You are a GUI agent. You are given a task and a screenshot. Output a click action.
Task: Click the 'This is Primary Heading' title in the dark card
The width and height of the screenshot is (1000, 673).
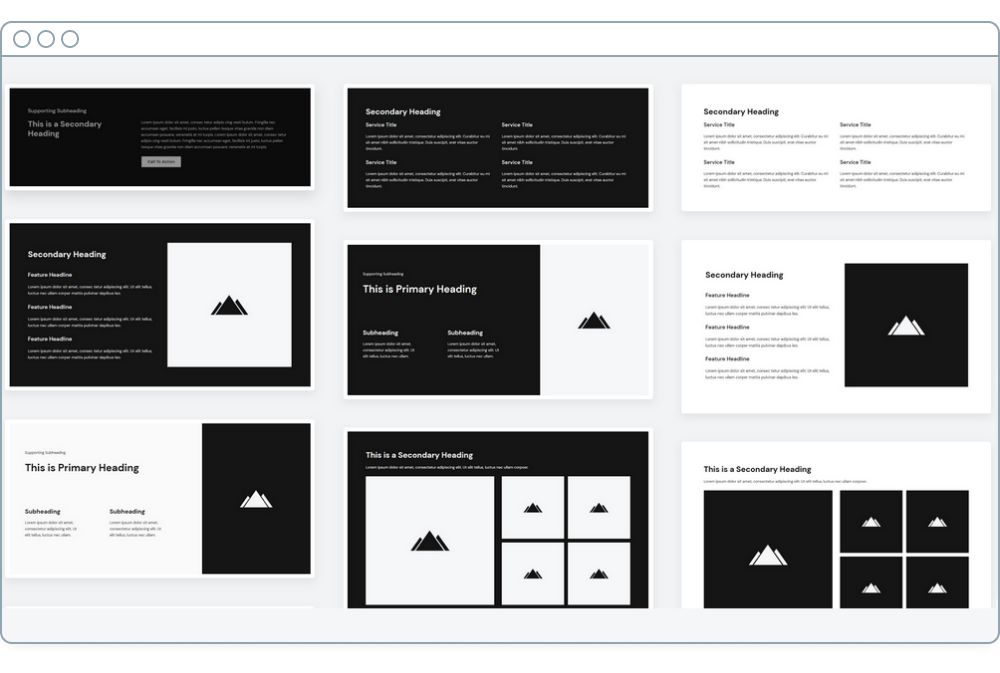click(x=419, y=289)
